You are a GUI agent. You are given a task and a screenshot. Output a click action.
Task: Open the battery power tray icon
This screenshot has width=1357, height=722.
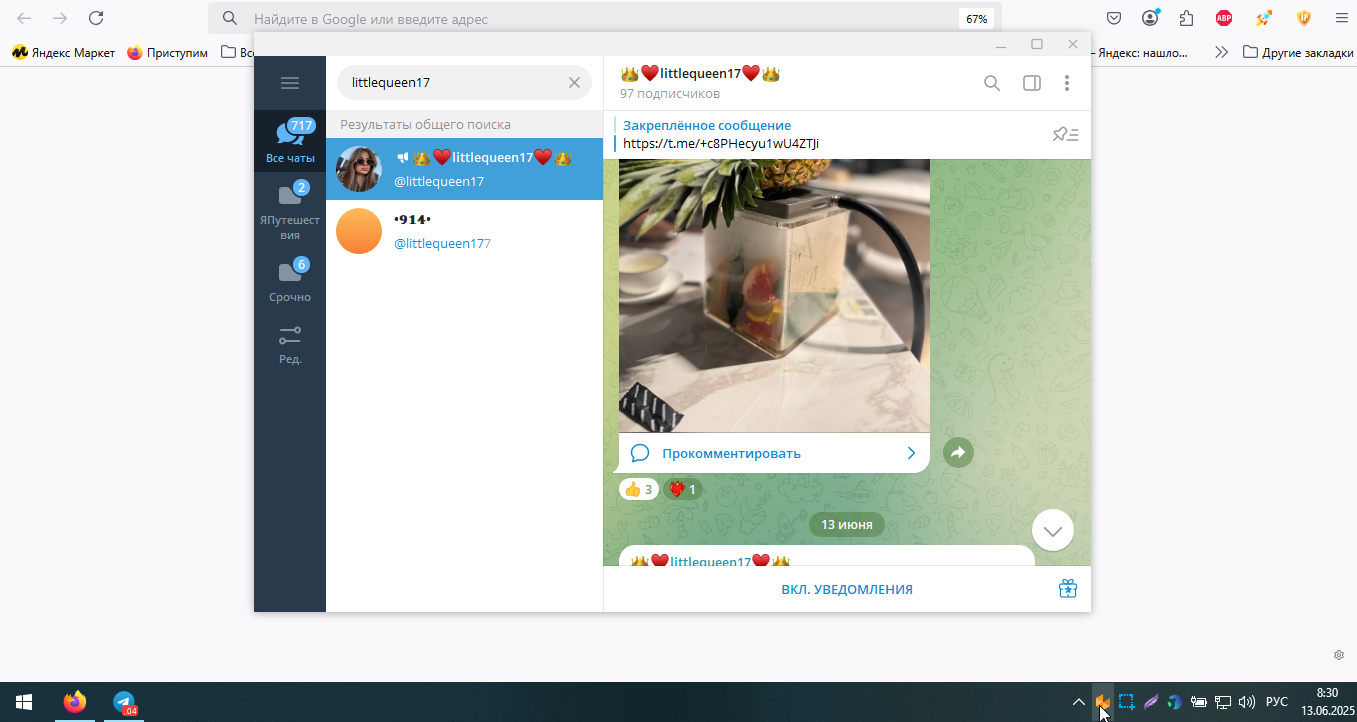point(1198,702)
